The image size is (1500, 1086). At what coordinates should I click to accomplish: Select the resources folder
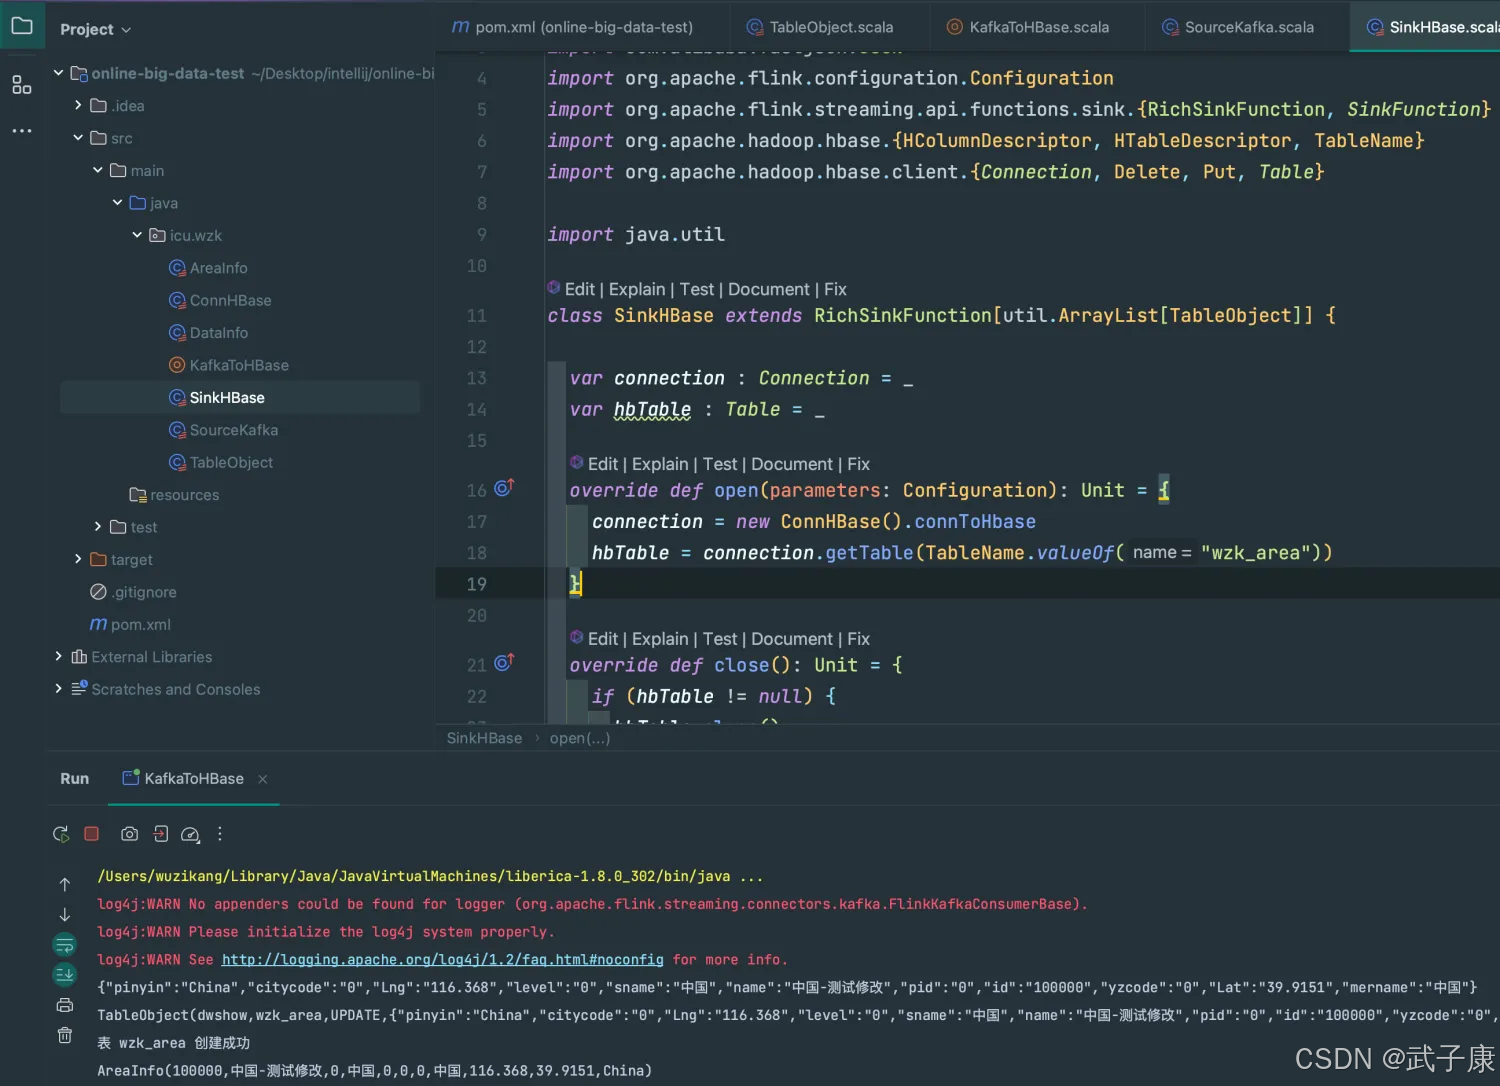[x=174, y=495]
